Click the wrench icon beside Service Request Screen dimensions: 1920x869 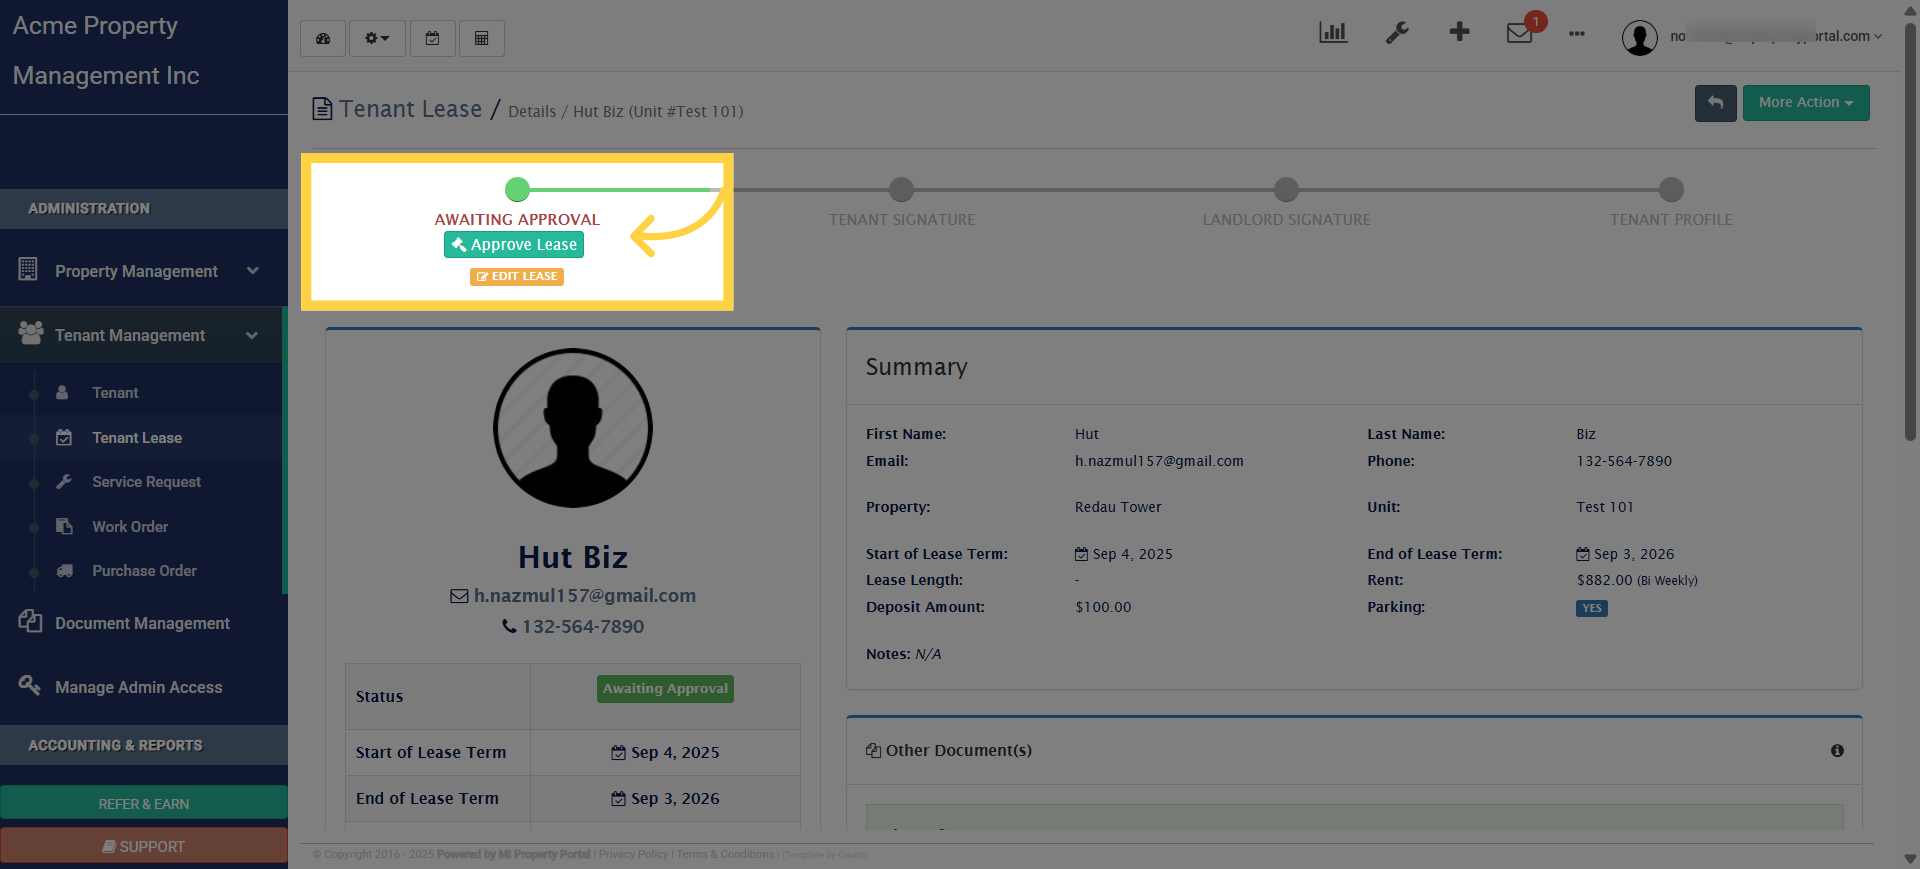point(64,482)
